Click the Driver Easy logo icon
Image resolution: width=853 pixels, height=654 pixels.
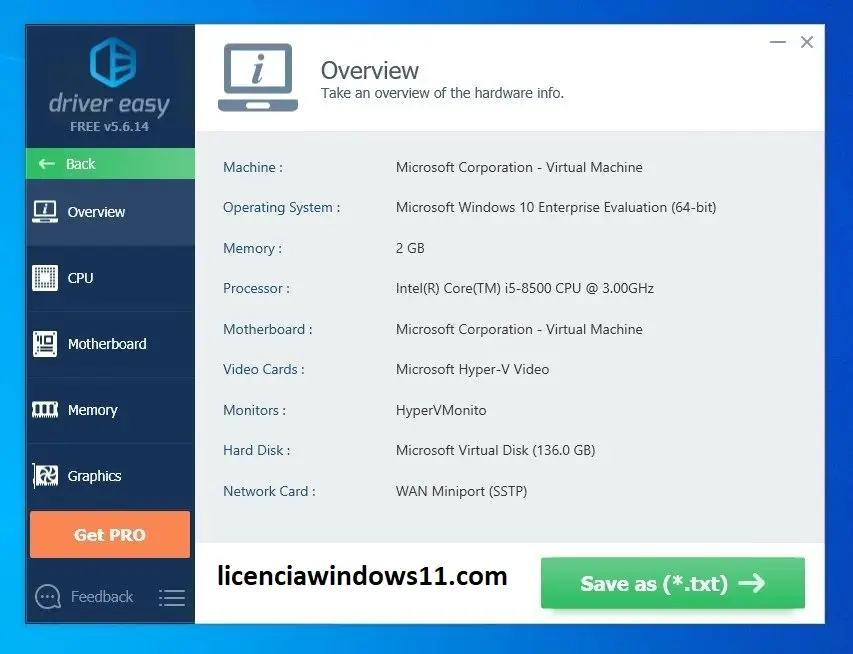pyautogui.click(x=113, y=61)
